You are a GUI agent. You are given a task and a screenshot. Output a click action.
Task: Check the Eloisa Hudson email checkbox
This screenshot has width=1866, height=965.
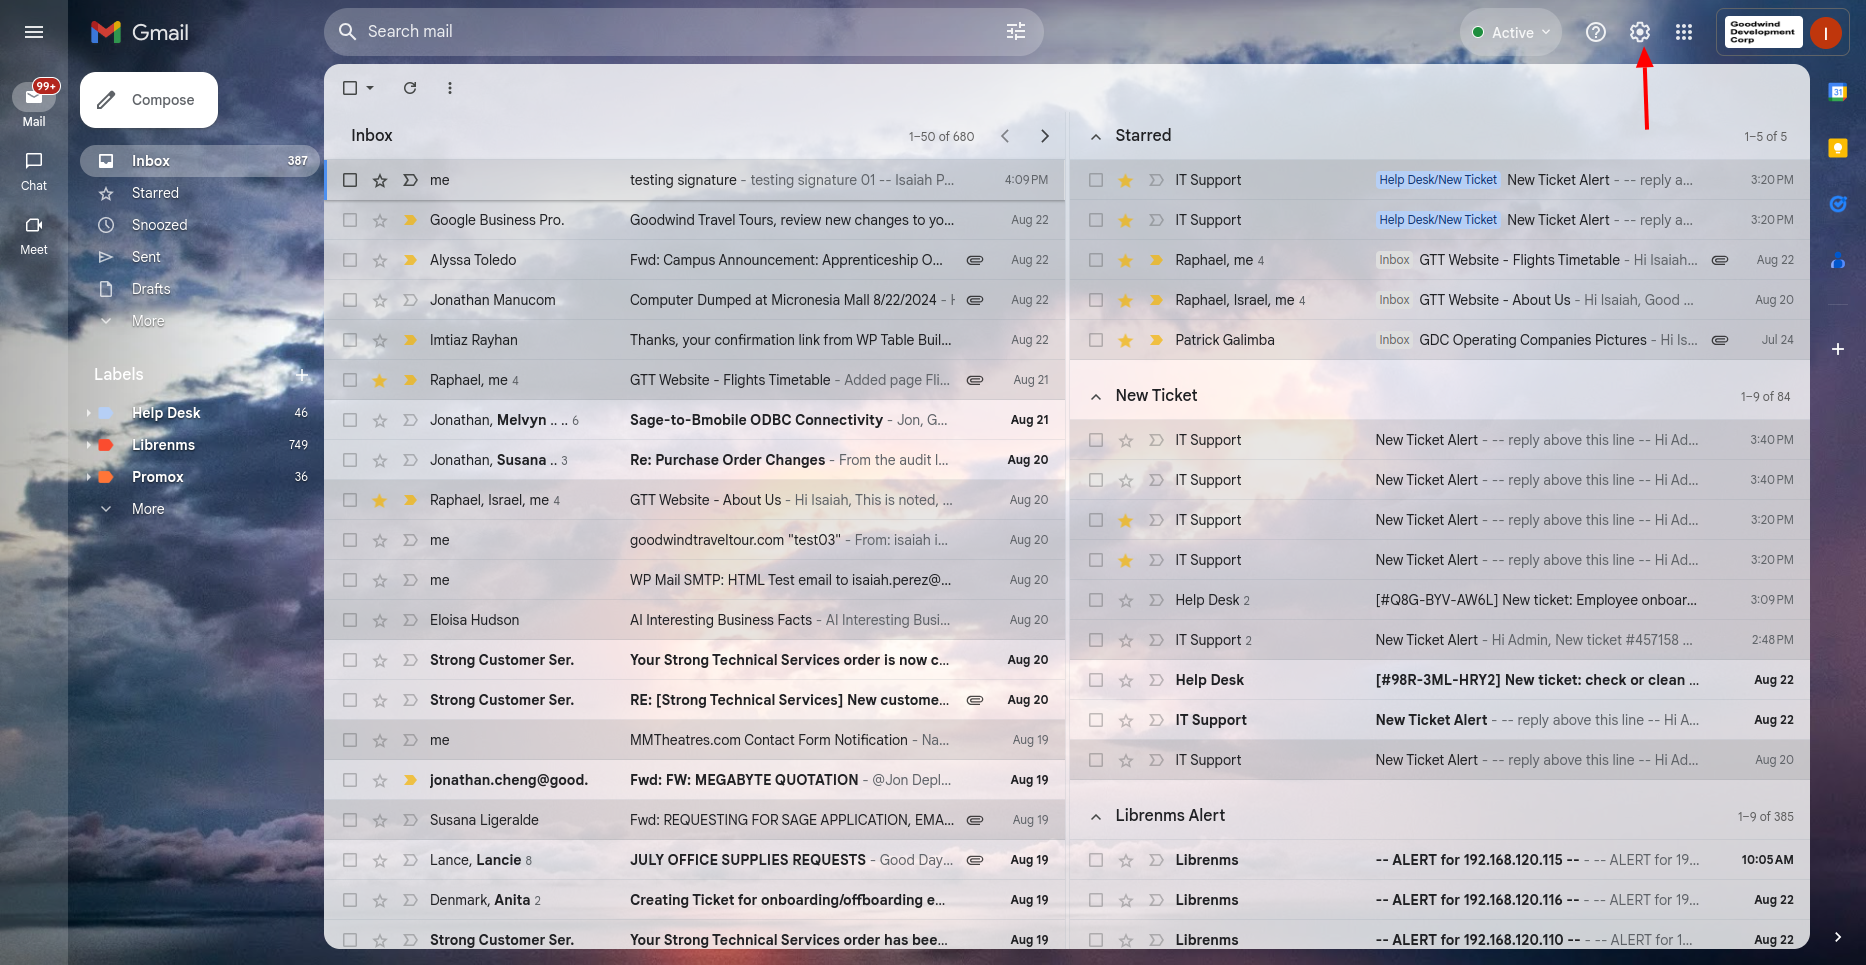click(350, 620)
